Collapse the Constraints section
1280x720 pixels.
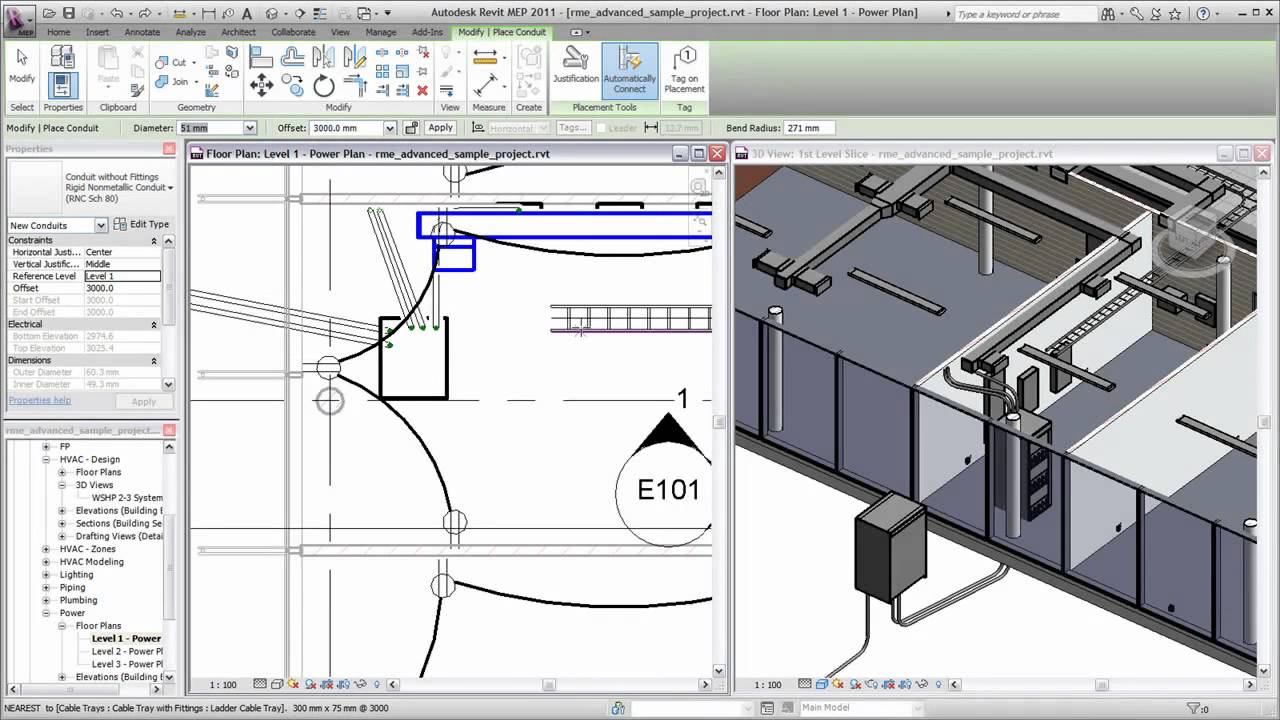[x=154, y=241]
